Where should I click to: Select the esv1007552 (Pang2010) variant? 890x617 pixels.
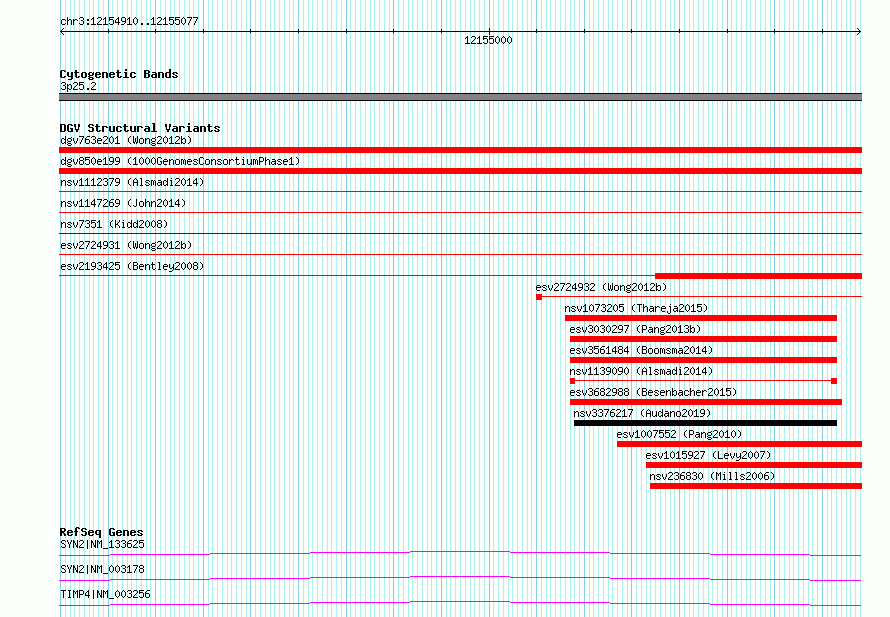pos(679,434)
